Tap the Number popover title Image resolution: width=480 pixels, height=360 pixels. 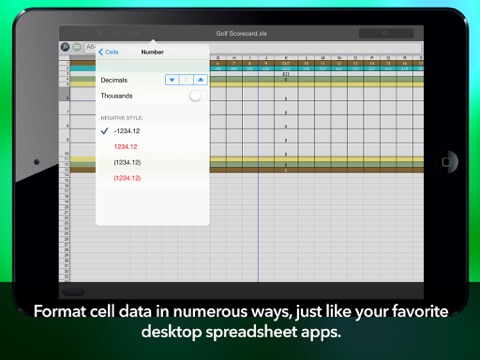(152, 52)
